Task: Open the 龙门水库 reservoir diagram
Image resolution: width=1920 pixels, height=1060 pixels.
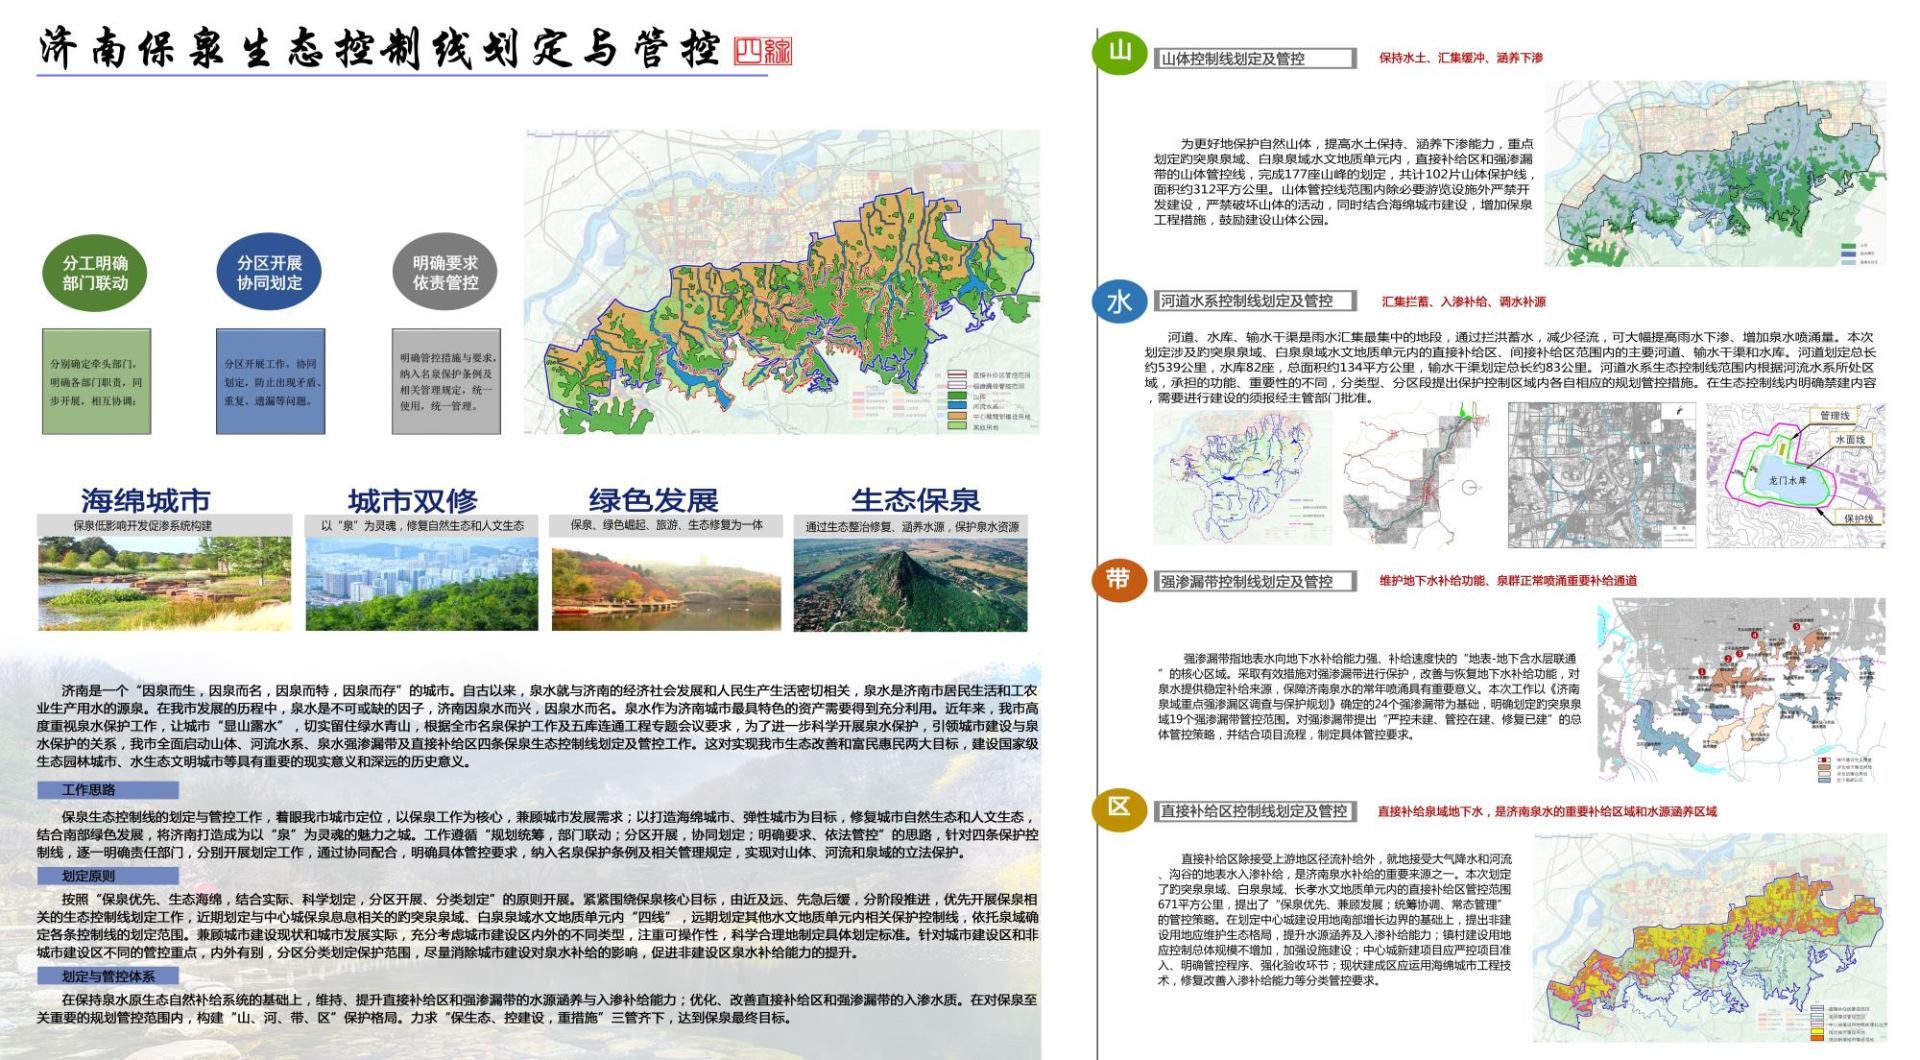Action: (1796, 476)
